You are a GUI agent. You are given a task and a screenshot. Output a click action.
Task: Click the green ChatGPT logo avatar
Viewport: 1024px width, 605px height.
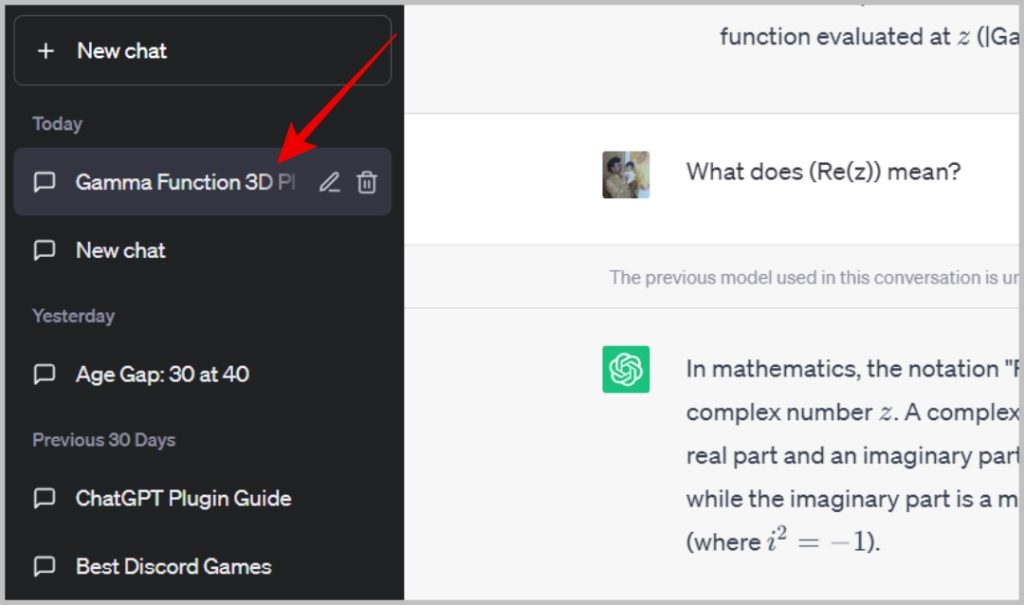(x=626, y=369)
